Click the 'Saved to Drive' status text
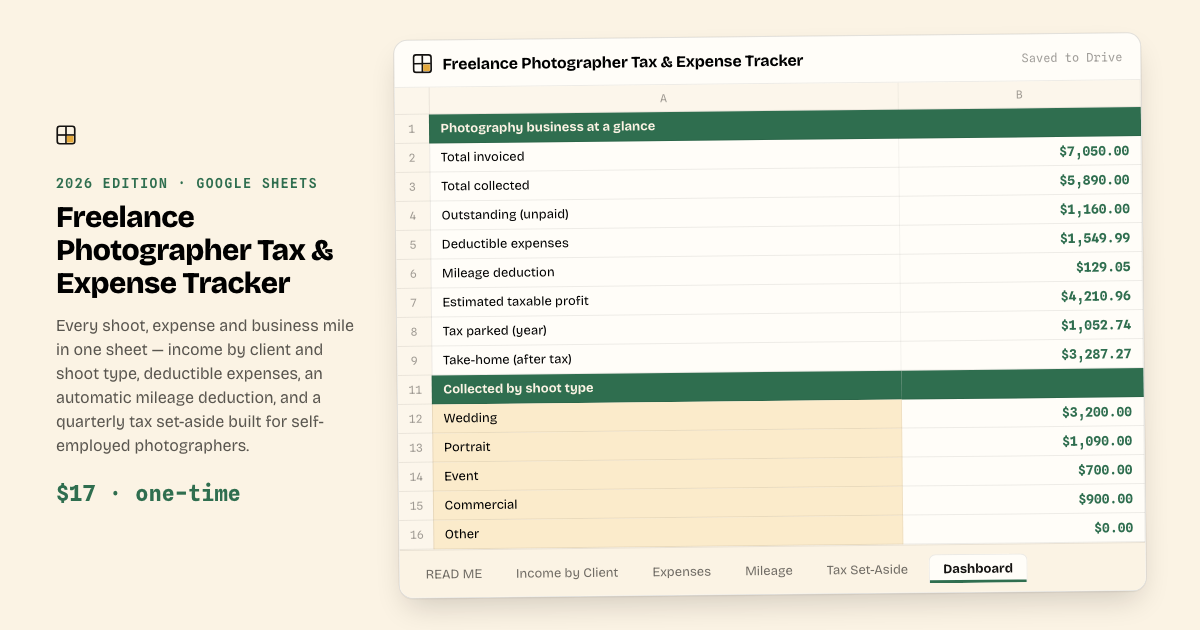This screenshot has height=630, width=1200. (x=1071, y=58)
